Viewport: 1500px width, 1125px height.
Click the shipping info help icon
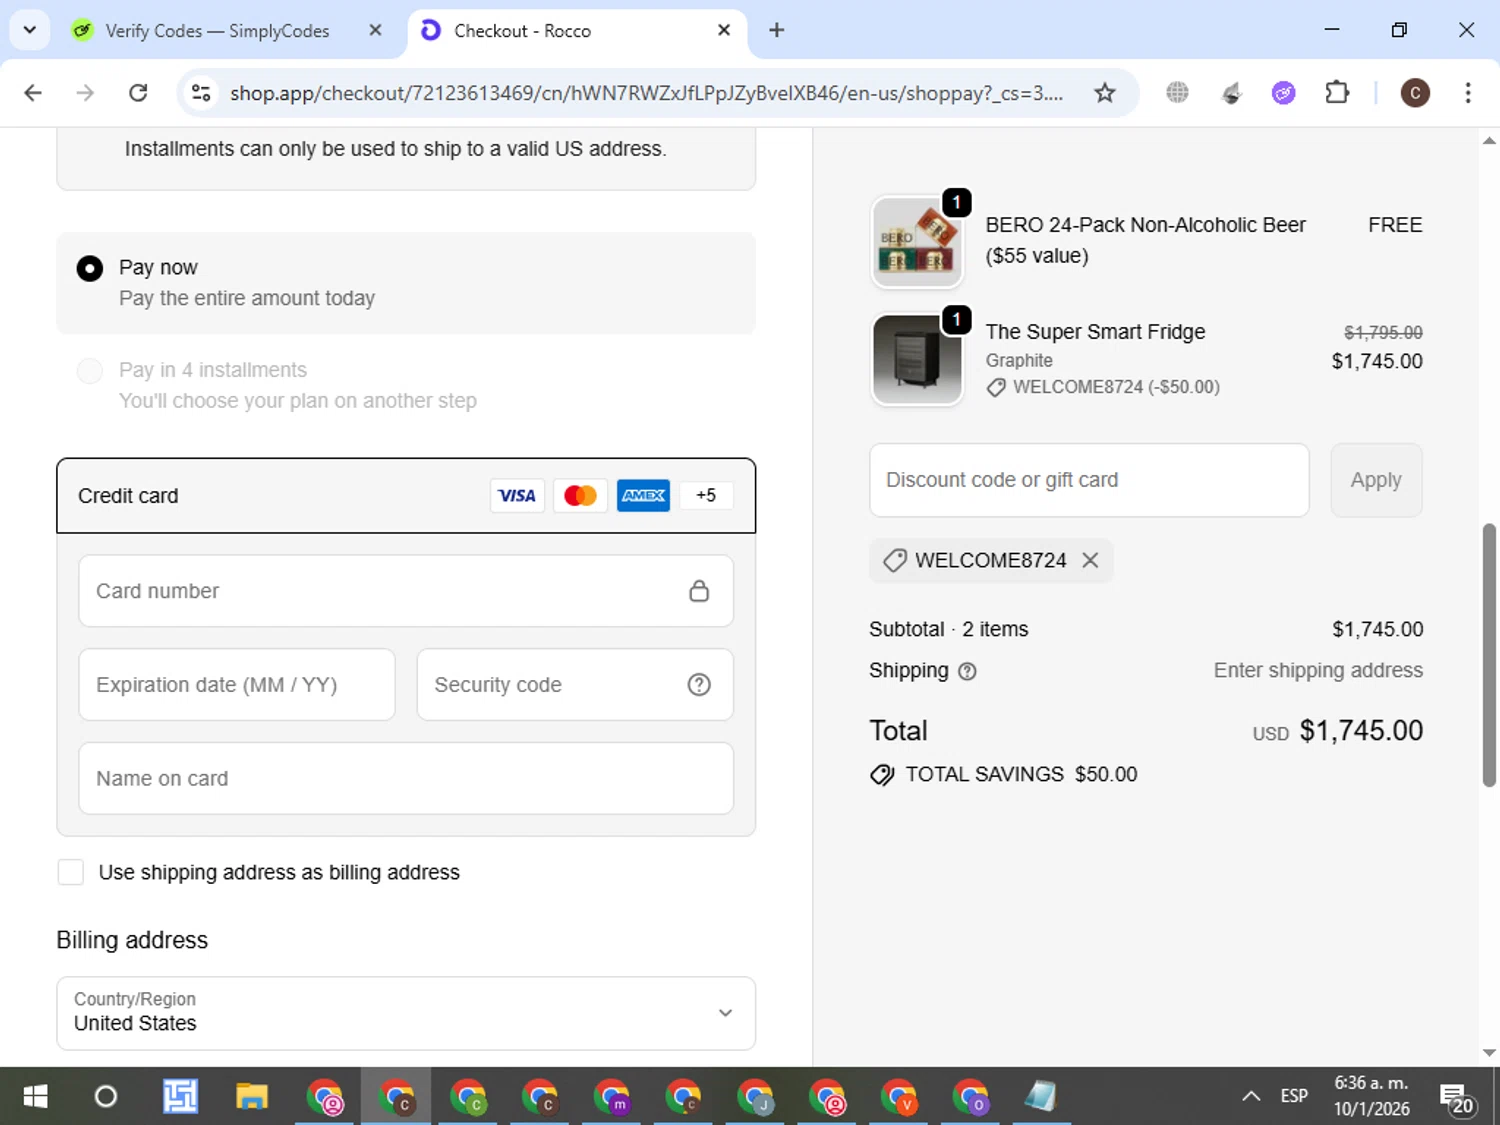coord(967,671)
